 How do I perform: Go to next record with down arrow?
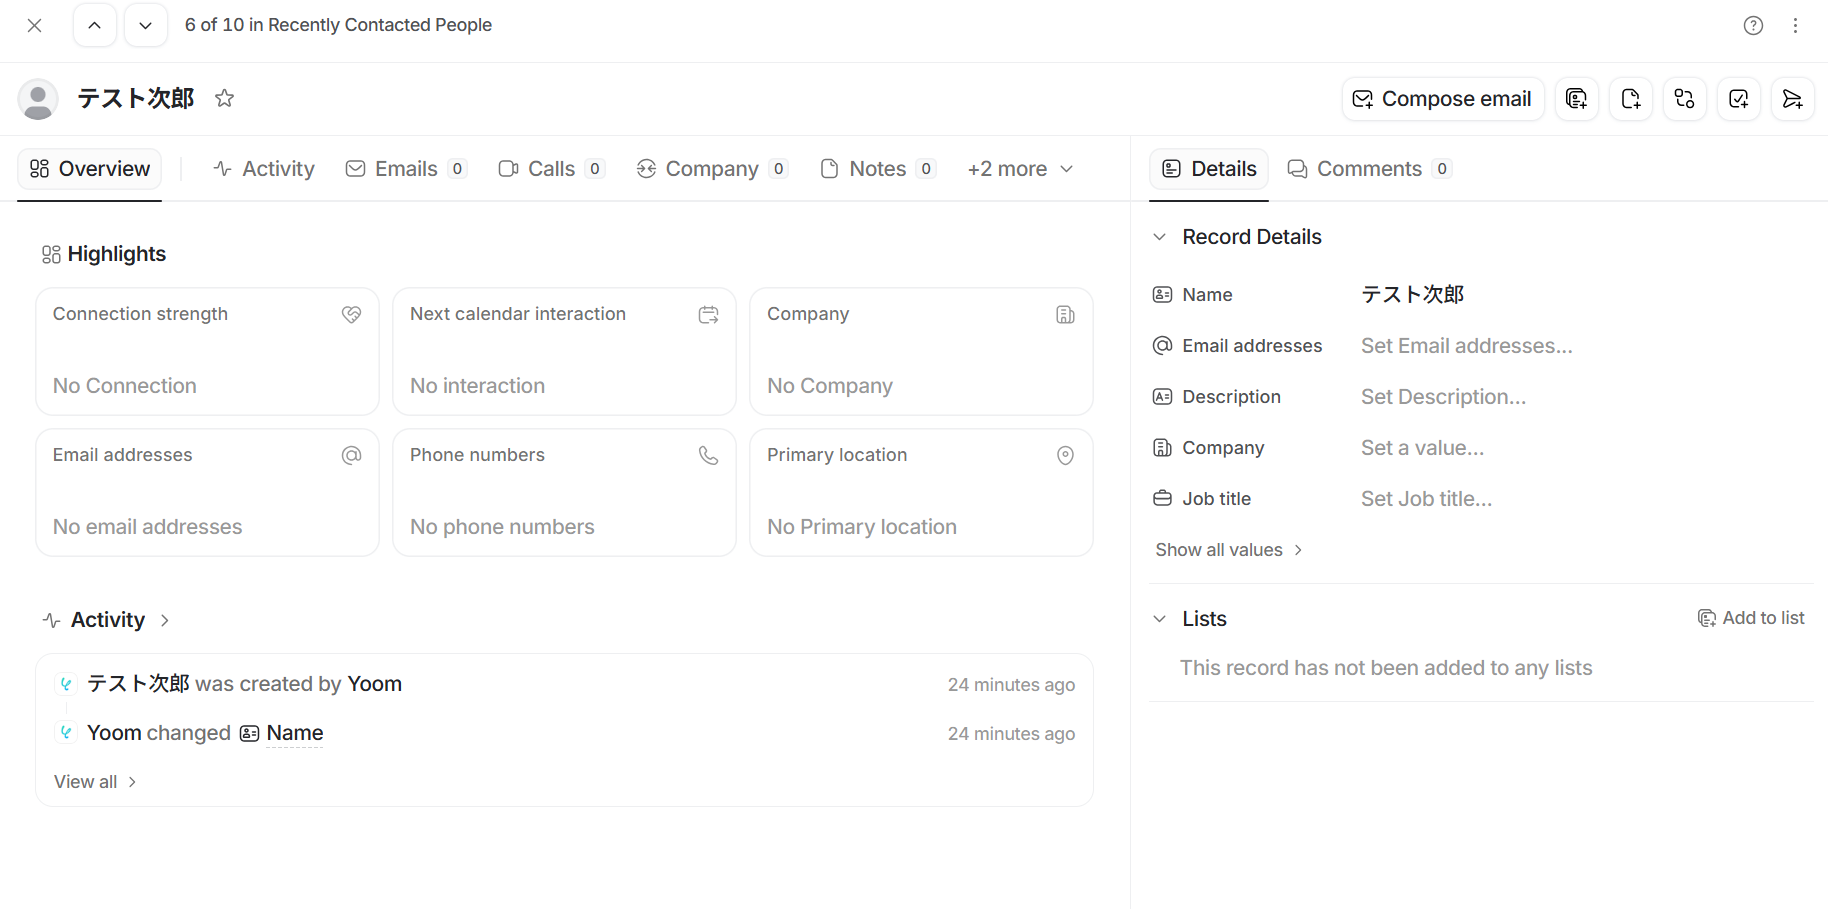pos(146,26)
